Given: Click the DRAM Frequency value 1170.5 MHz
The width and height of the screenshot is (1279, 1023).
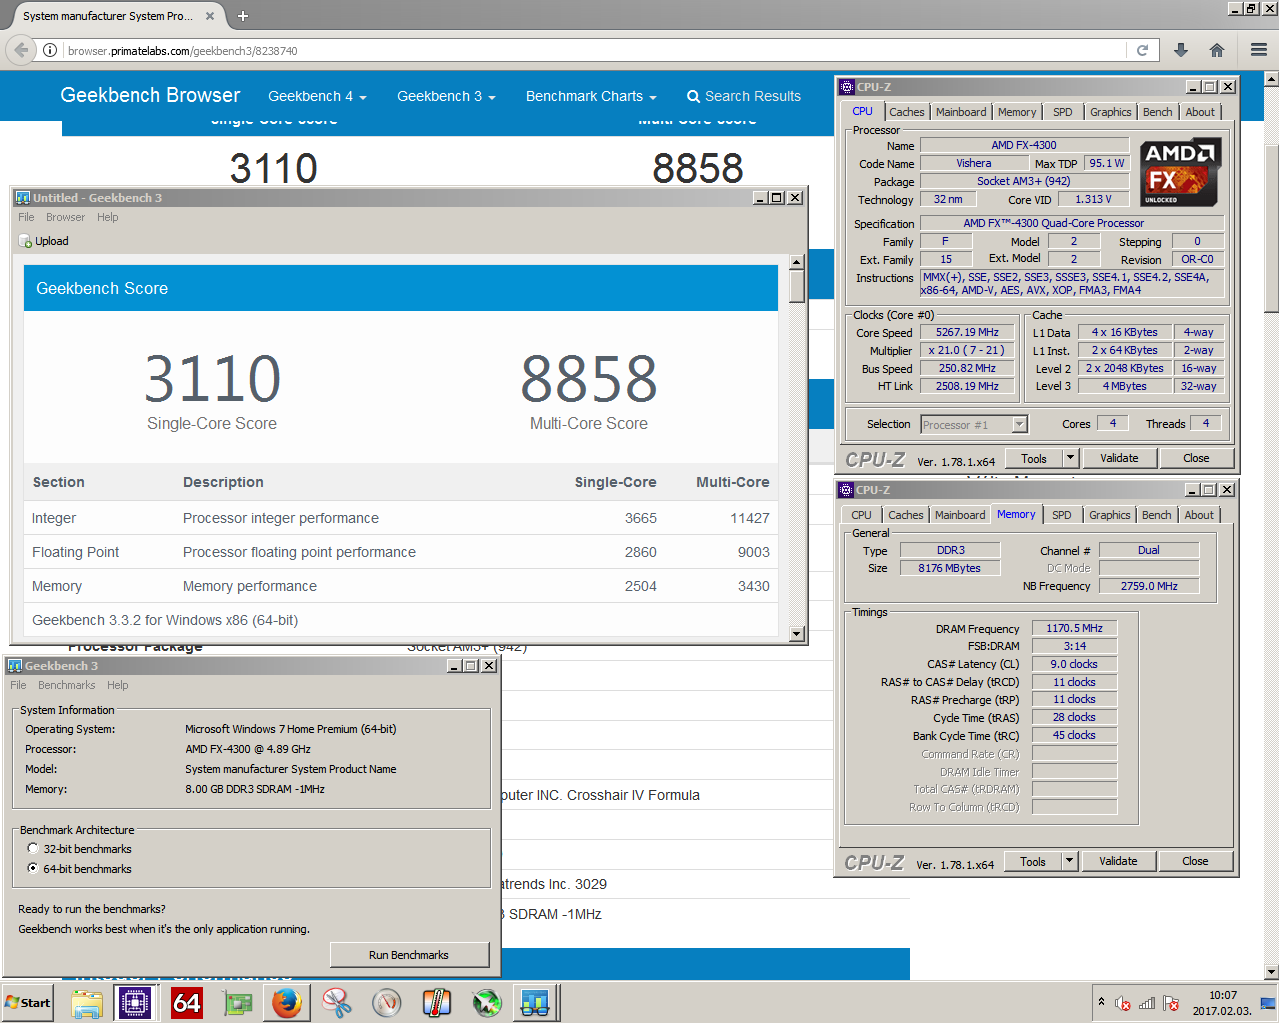Looking at the screenshot, I should point(1074,628).
